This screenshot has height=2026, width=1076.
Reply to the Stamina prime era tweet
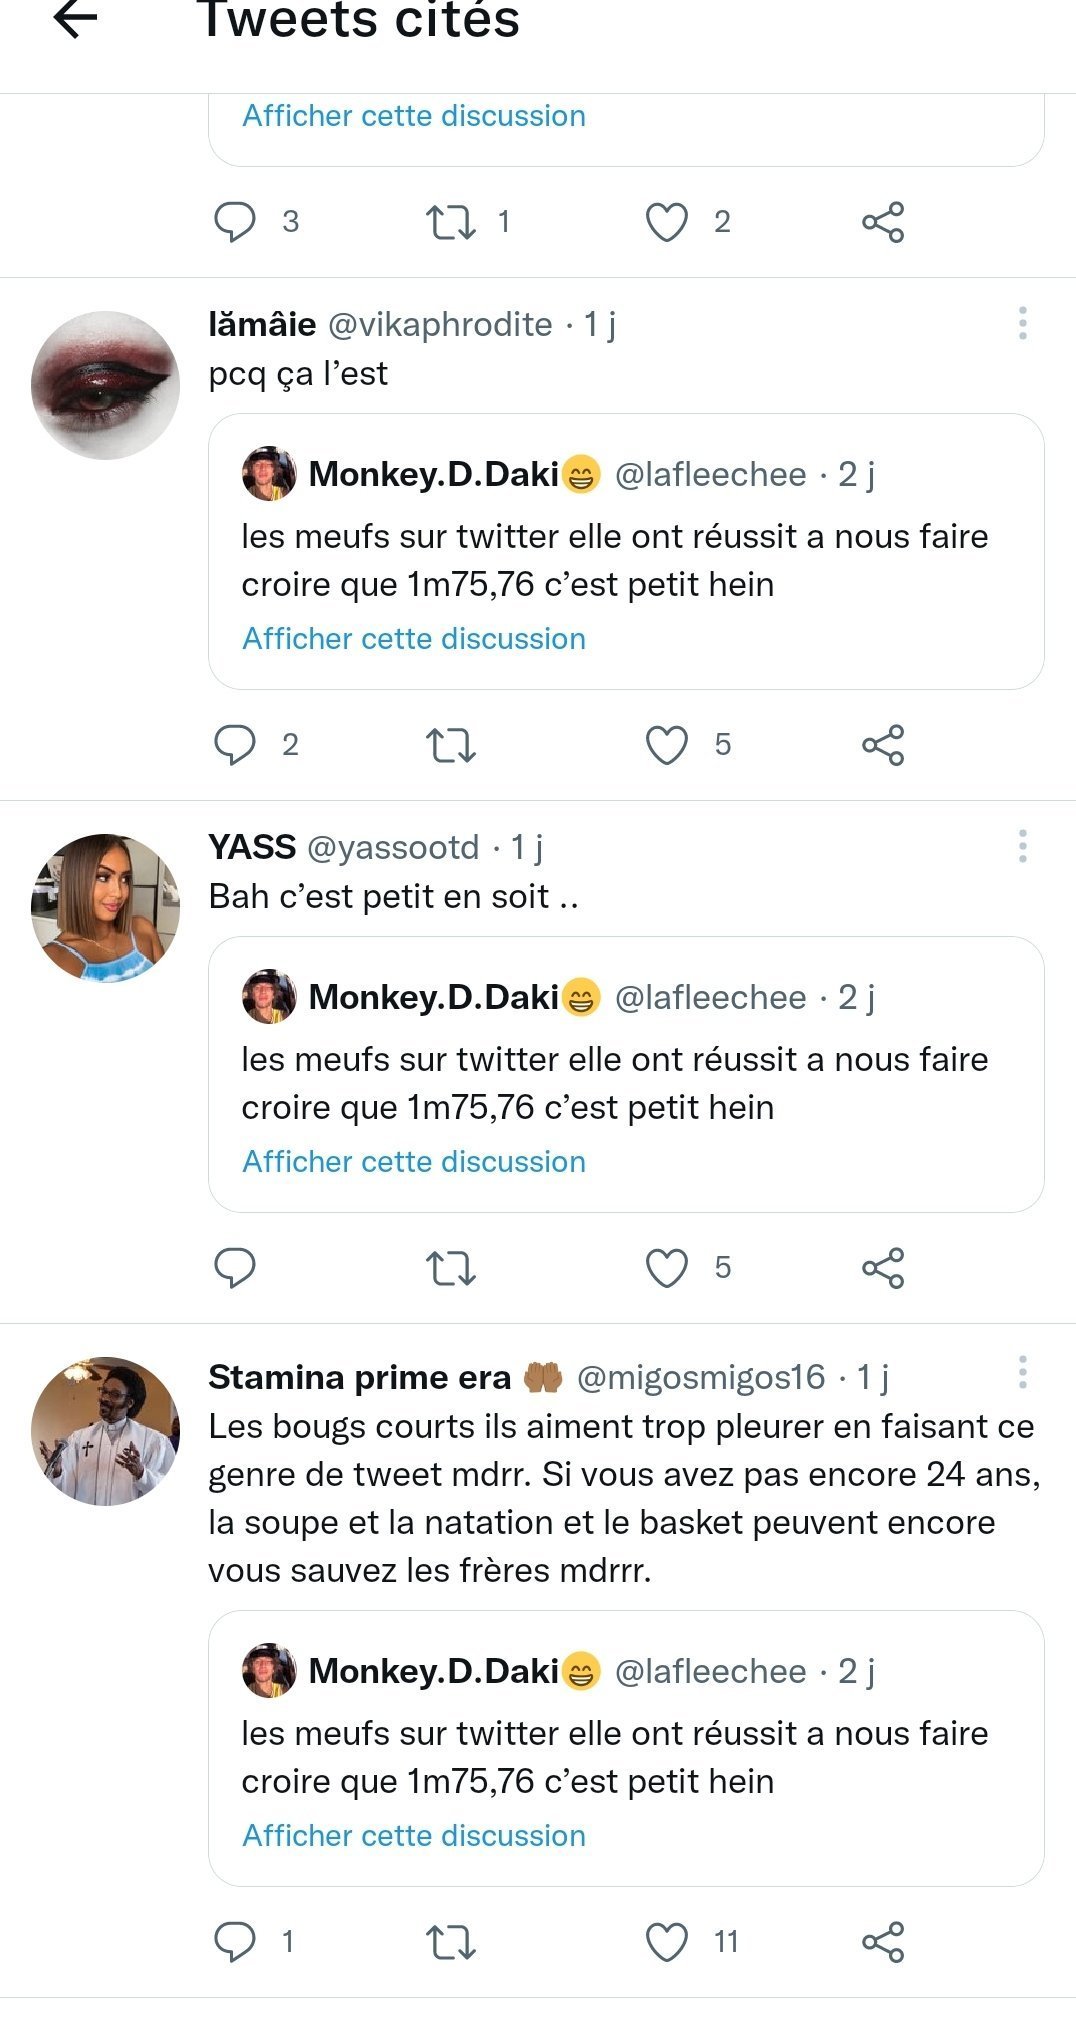coord(235,1942)
